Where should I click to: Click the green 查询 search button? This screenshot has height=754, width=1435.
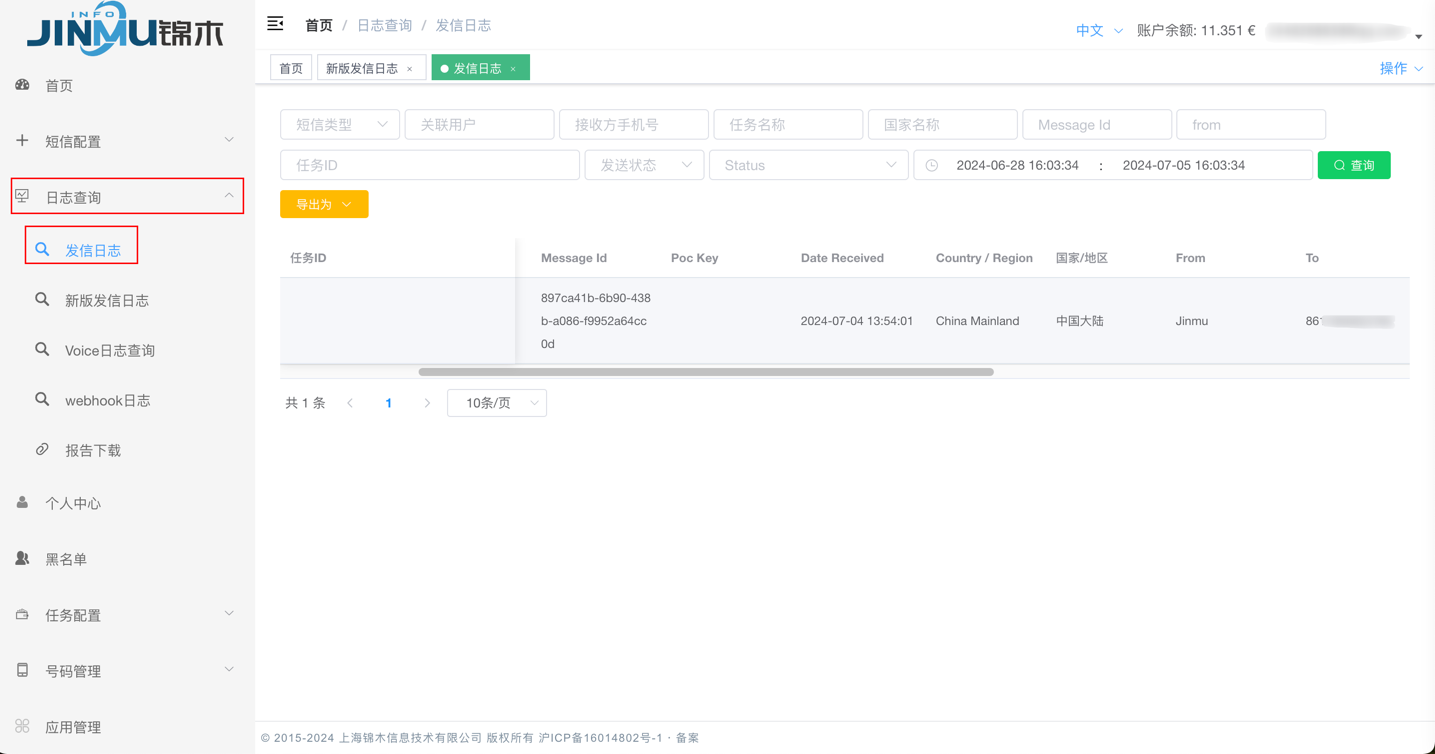(x=1354, y=165)
